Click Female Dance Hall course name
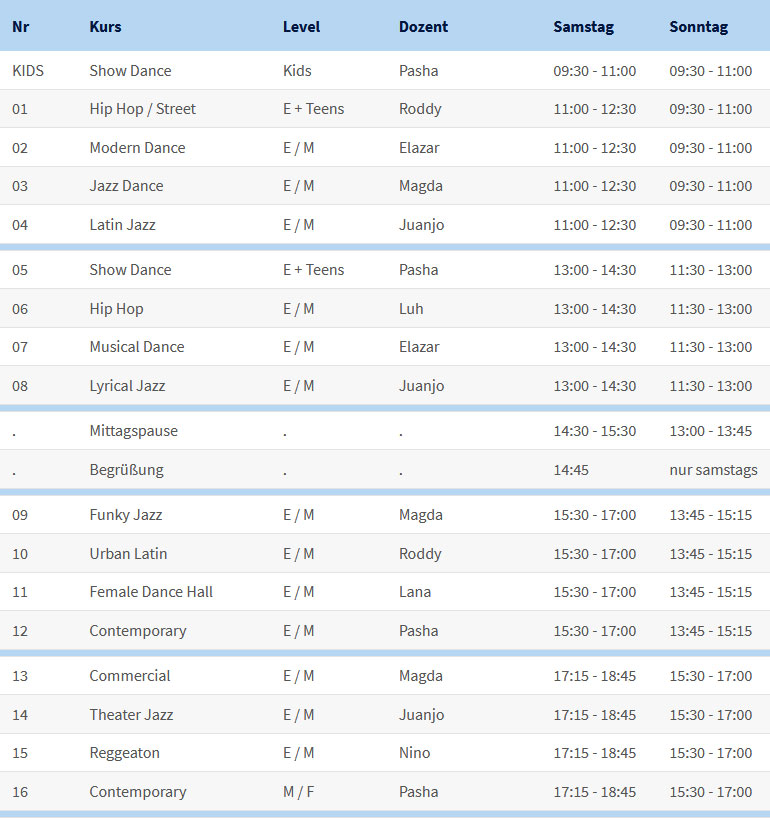The height and width of the screenshot is (818, 770). tap(151, 592)
